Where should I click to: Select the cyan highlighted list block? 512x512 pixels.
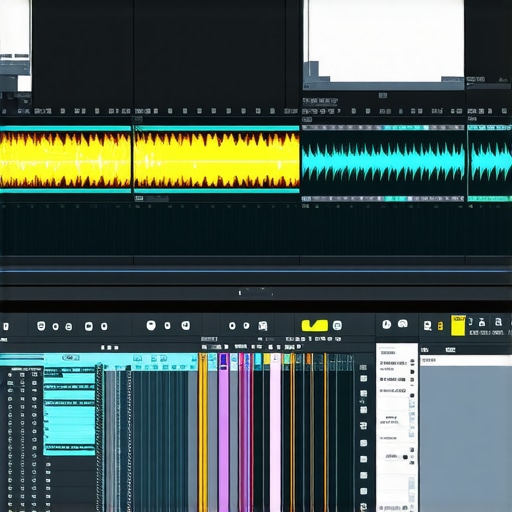pyautogui.click(x=69, y=412)
